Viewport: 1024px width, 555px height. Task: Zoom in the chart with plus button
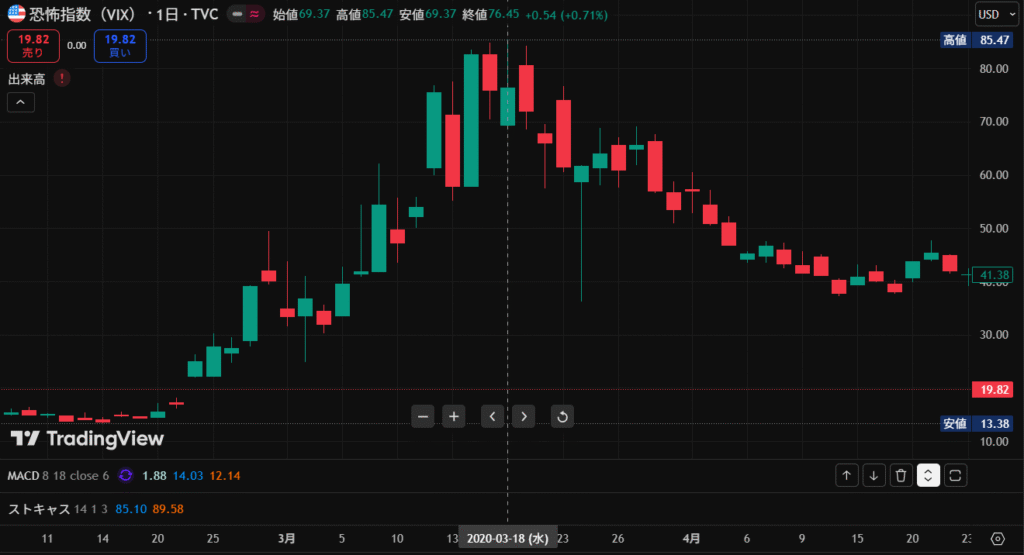coord(454,416)
